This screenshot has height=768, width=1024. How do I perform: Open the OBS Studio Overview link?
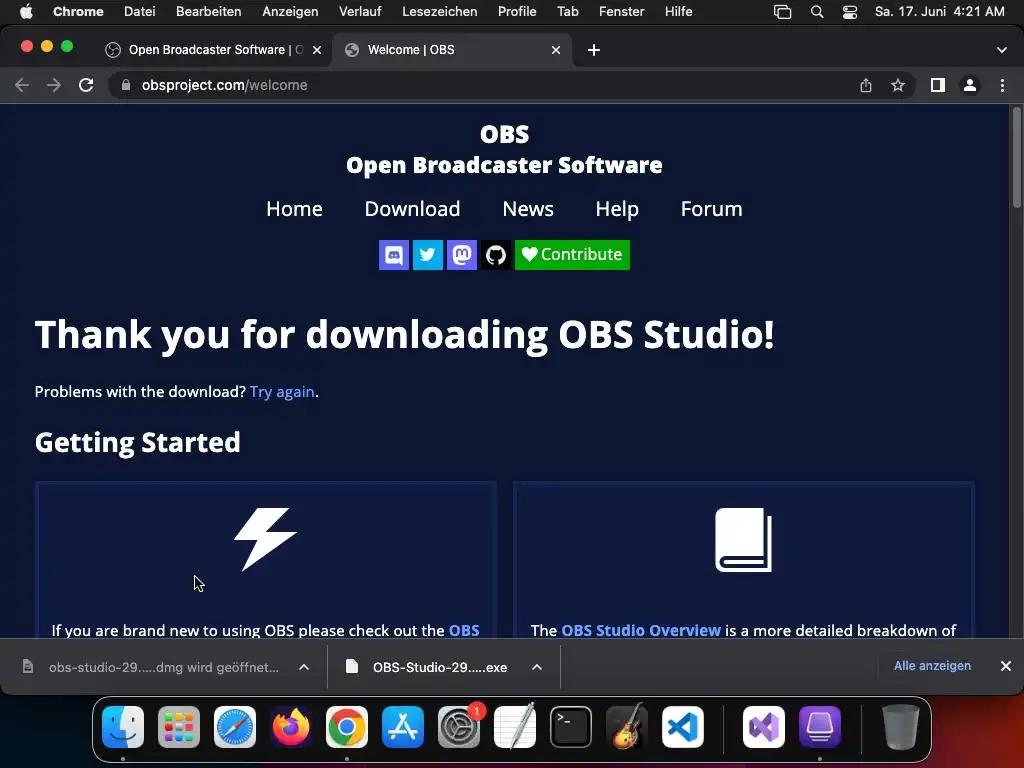tap(641, 630)
